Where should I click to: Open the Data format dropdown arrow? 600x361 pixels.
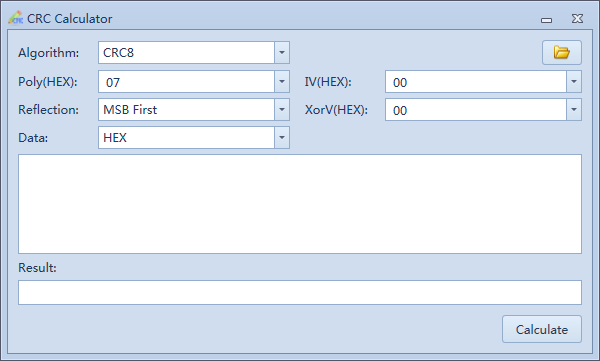[x=282, y=137]
